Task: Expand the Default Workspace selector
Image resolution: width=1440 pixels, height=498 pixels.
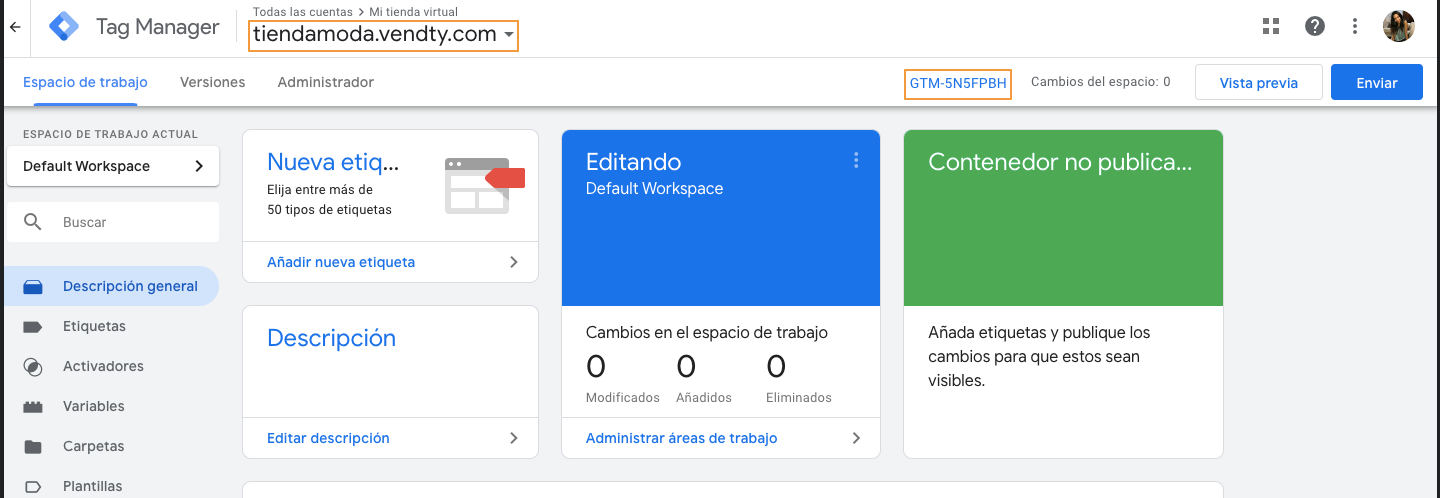Action: click(x=113, y=166)
